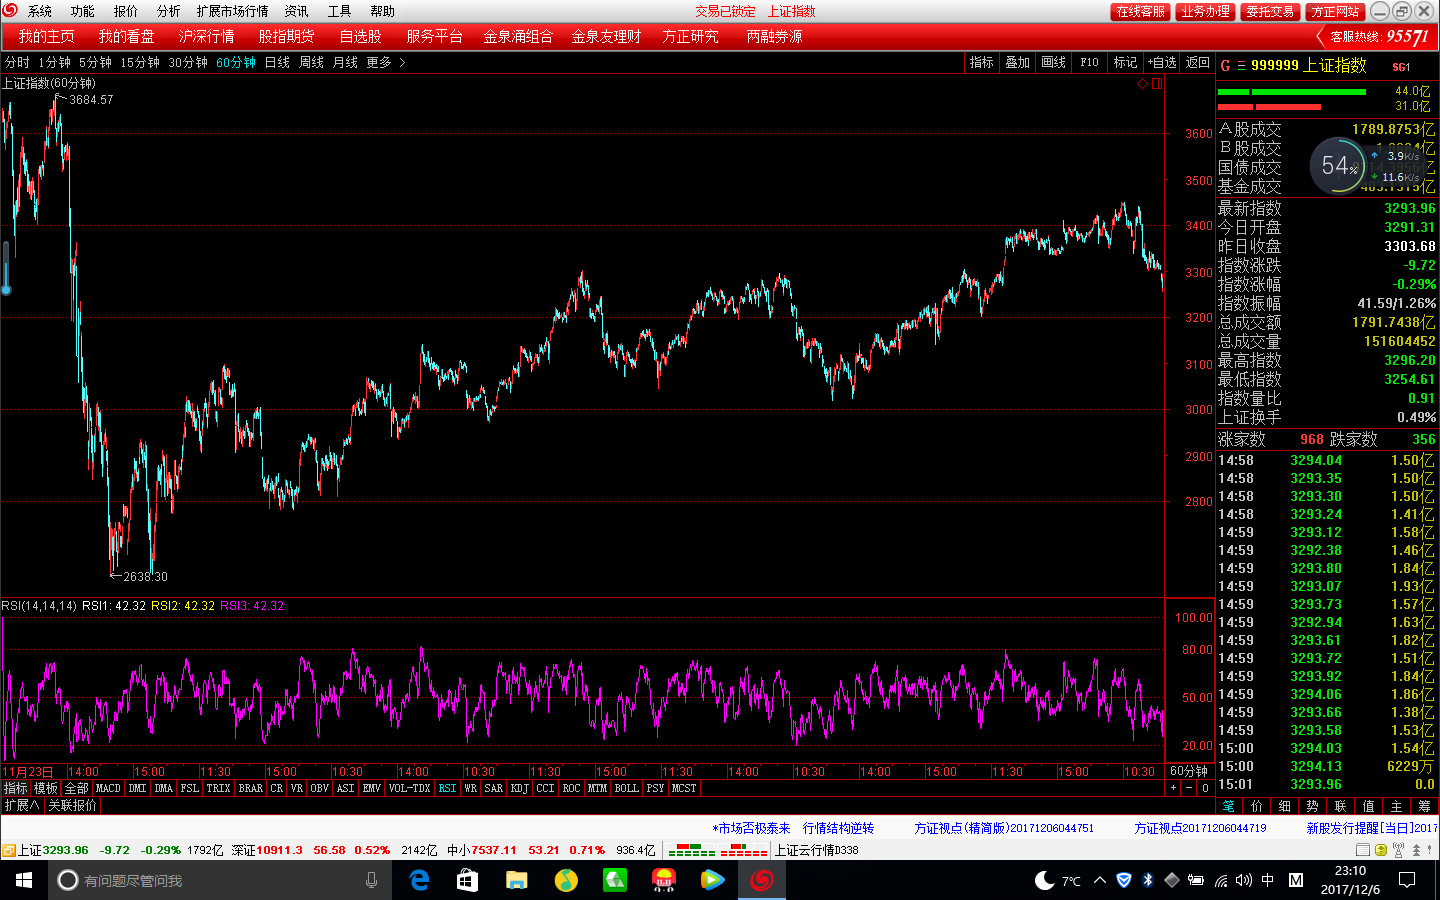Open the green video player taskbar icon
The height and width of the screenshot is (900, 1440).
[x=712, y=880]
